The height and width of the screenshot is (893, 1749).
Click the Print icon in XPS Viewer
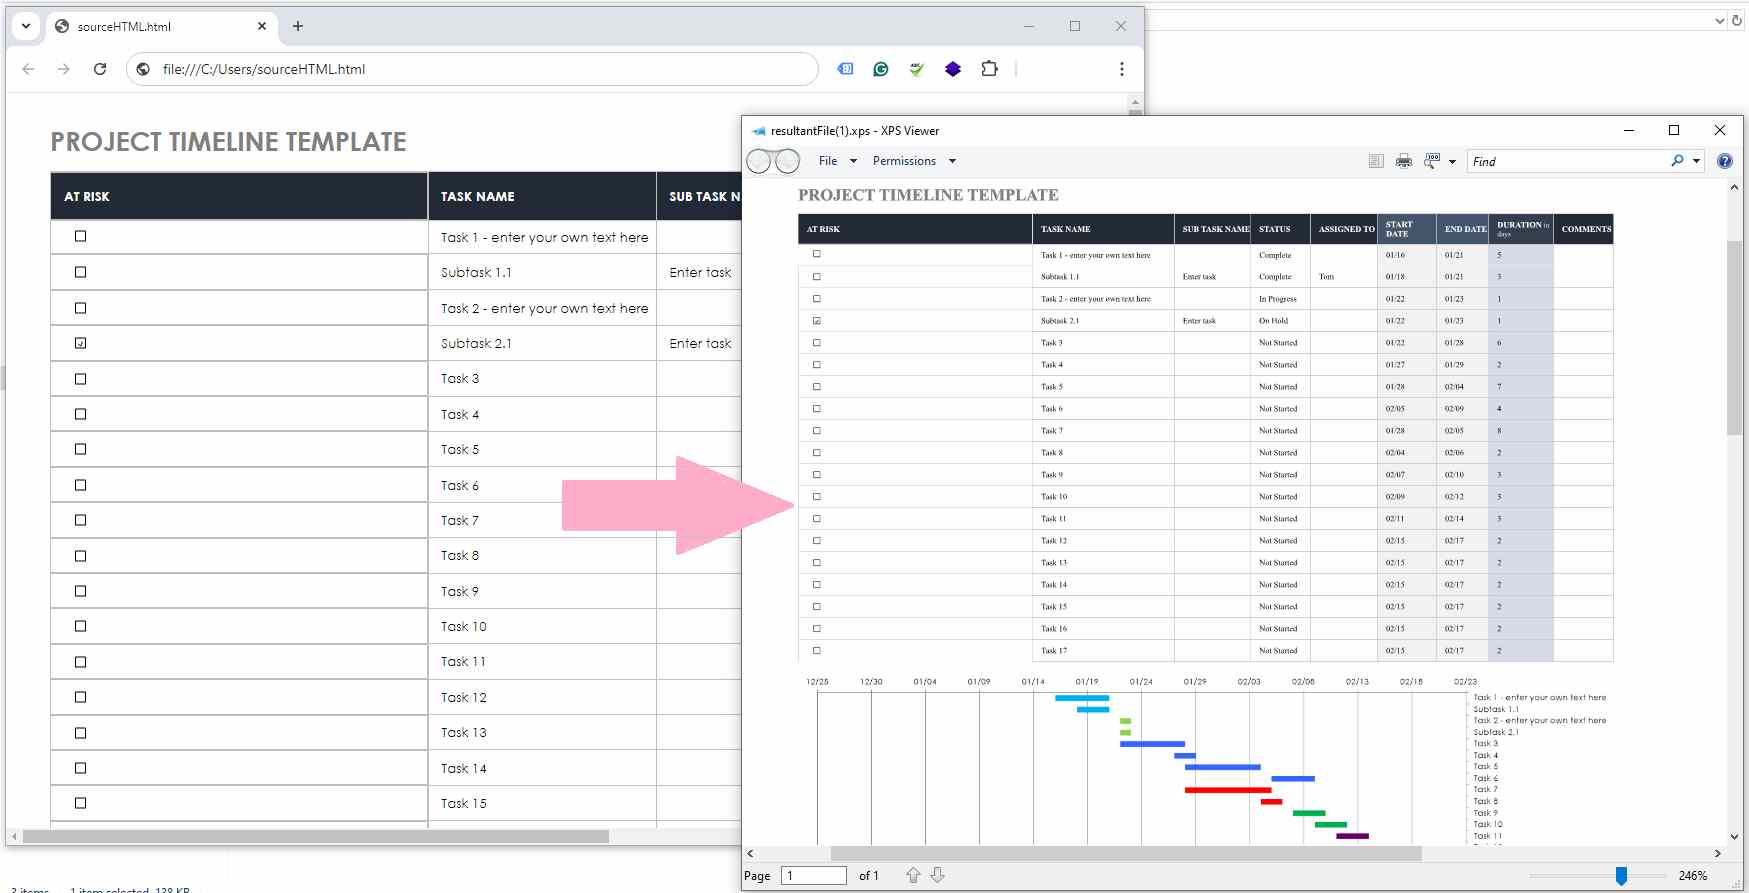tap(1404, 161)
